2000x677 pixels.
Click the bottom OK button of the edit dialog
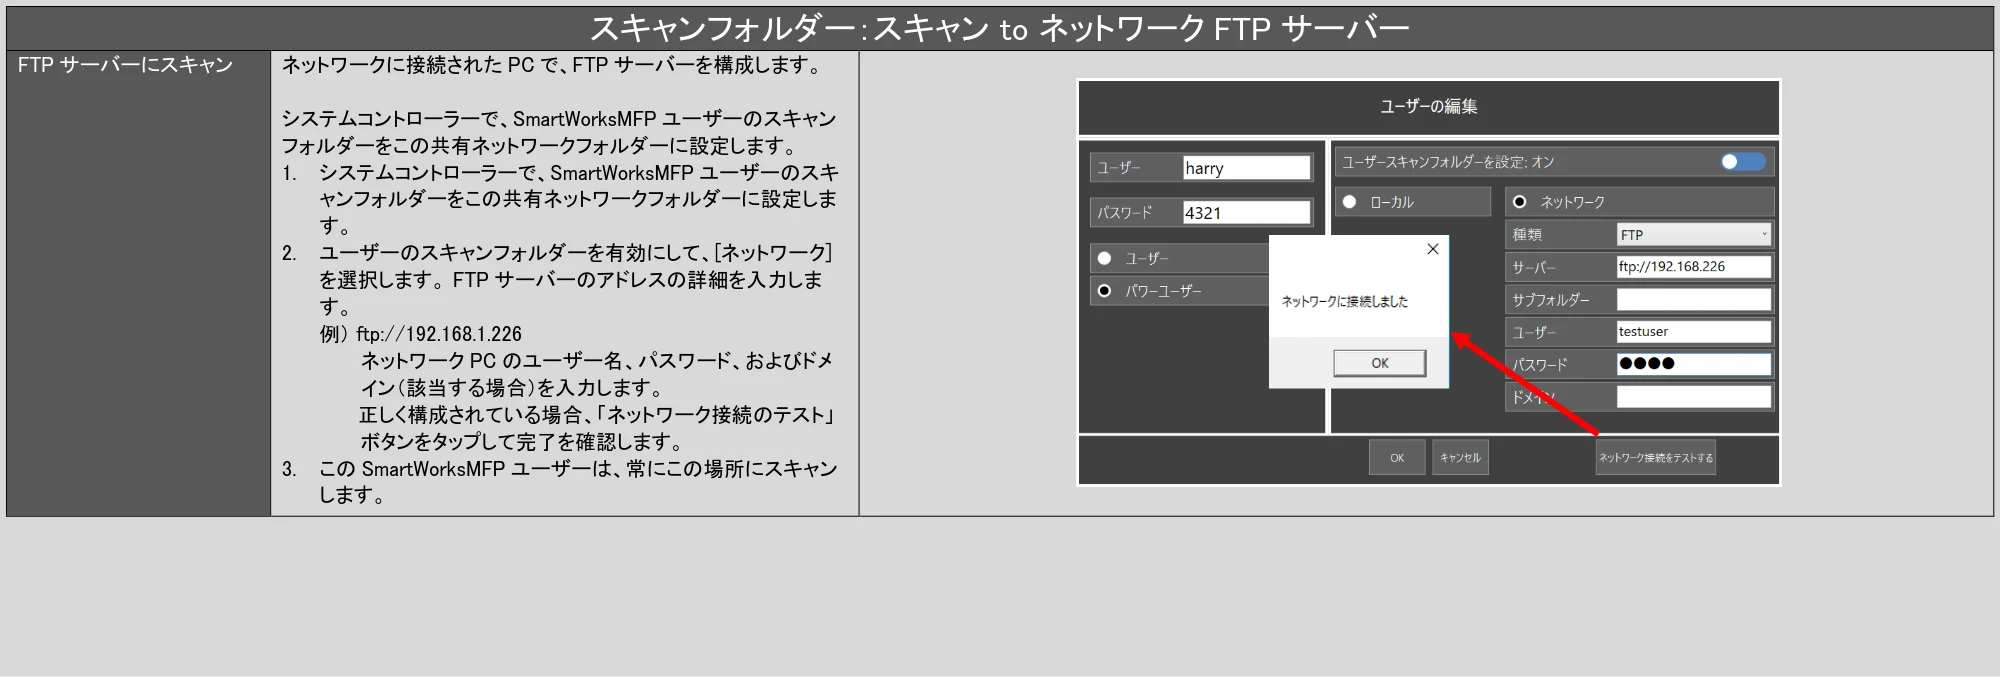tap(1397, 458)
